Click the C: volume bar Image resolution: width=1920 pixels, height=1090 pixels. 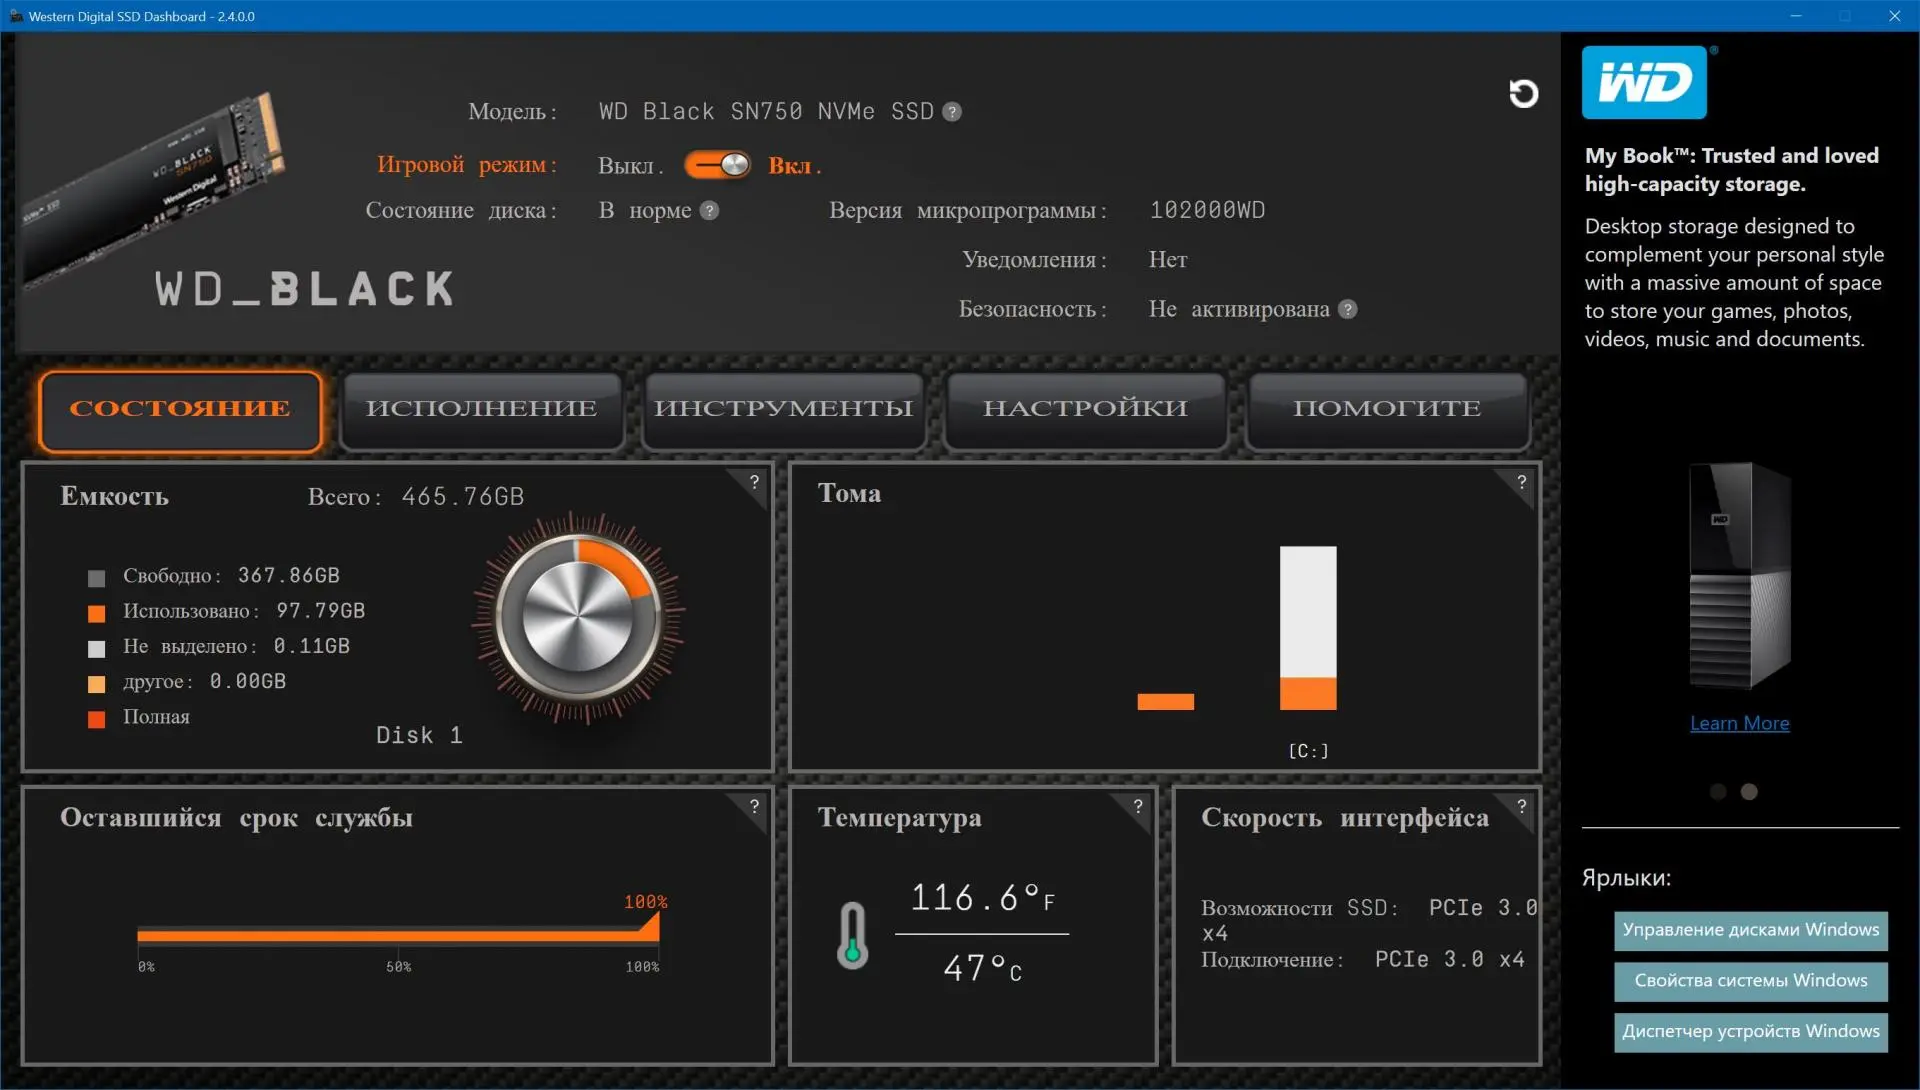coord(1308,628)
